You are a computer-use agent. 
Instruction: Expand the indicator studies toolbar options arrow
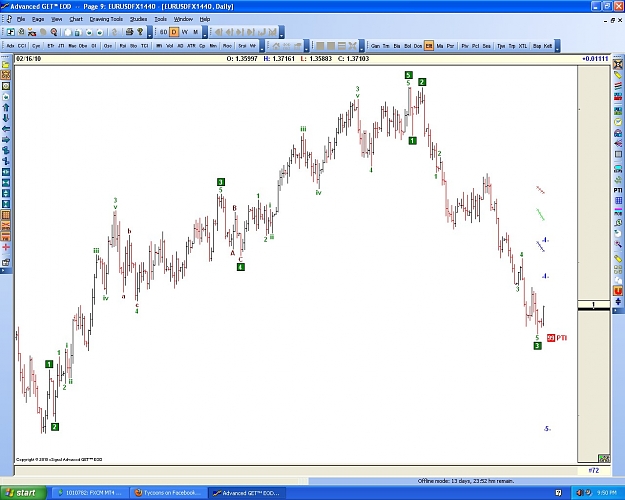tap(262, 46)
